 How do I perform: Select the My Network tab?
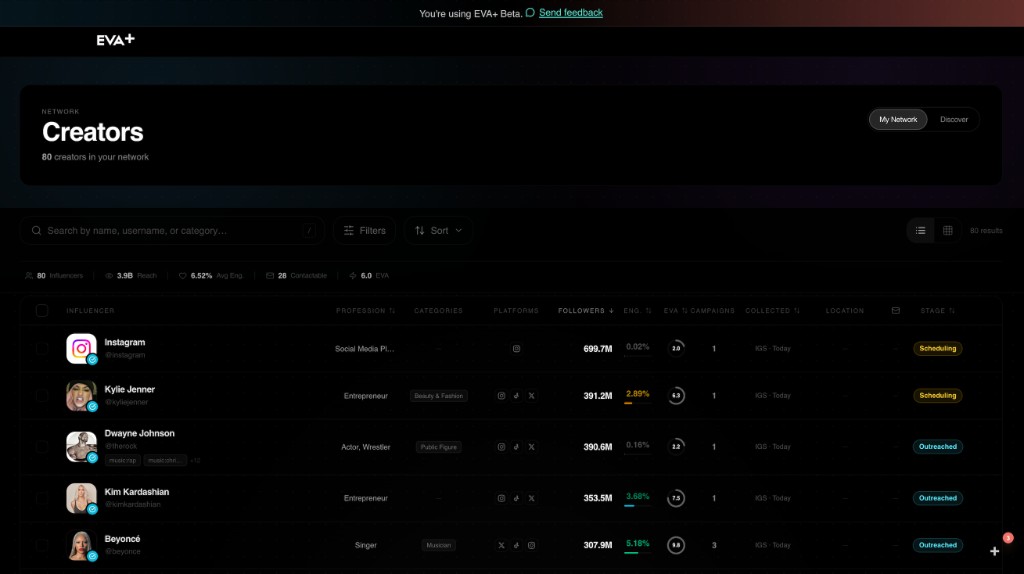tap(897, 120)
